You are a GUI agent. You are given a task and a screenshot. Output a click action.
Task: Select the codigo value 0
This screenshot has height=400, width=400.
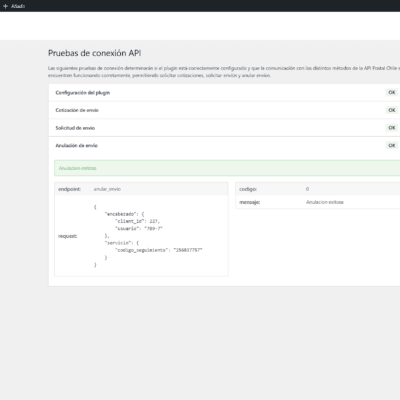[x=307, y=189]
